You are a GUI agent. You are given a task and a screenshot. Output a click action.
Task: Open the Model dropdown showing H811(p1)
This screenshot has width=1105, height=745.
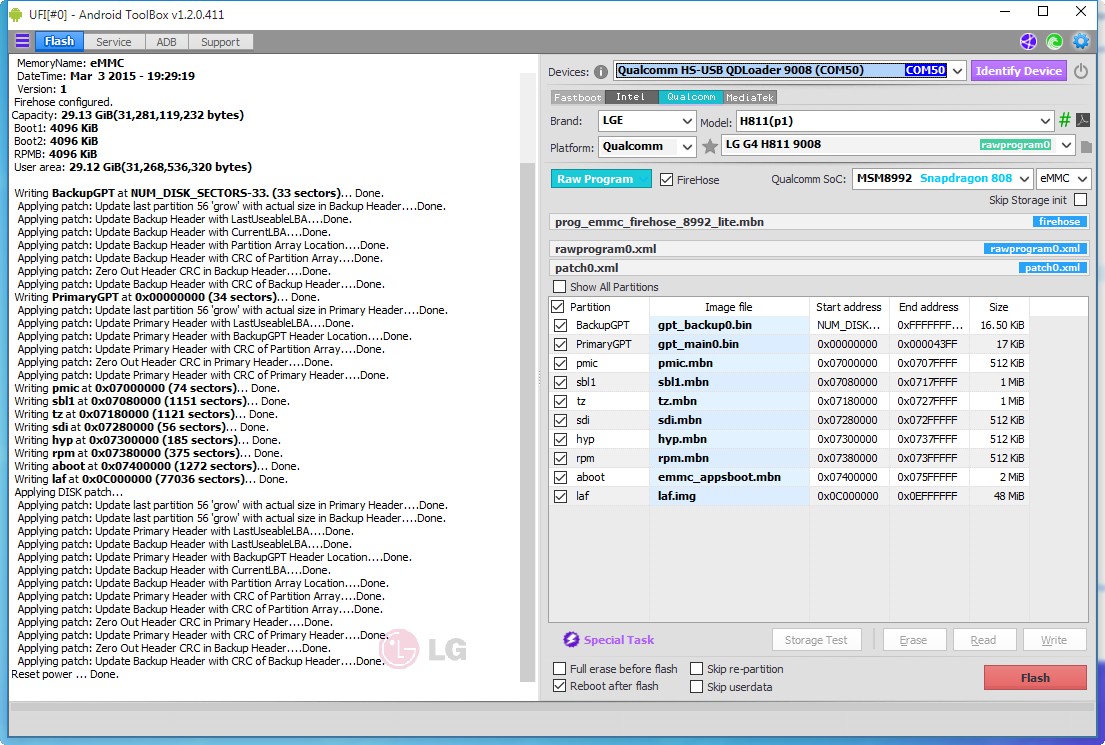894,121
